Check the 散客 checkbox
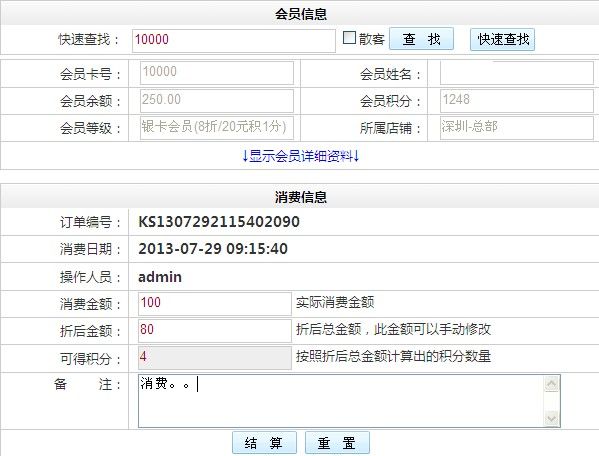The width and height of the screenshot is (599, 456). click(x=349, y=38)
